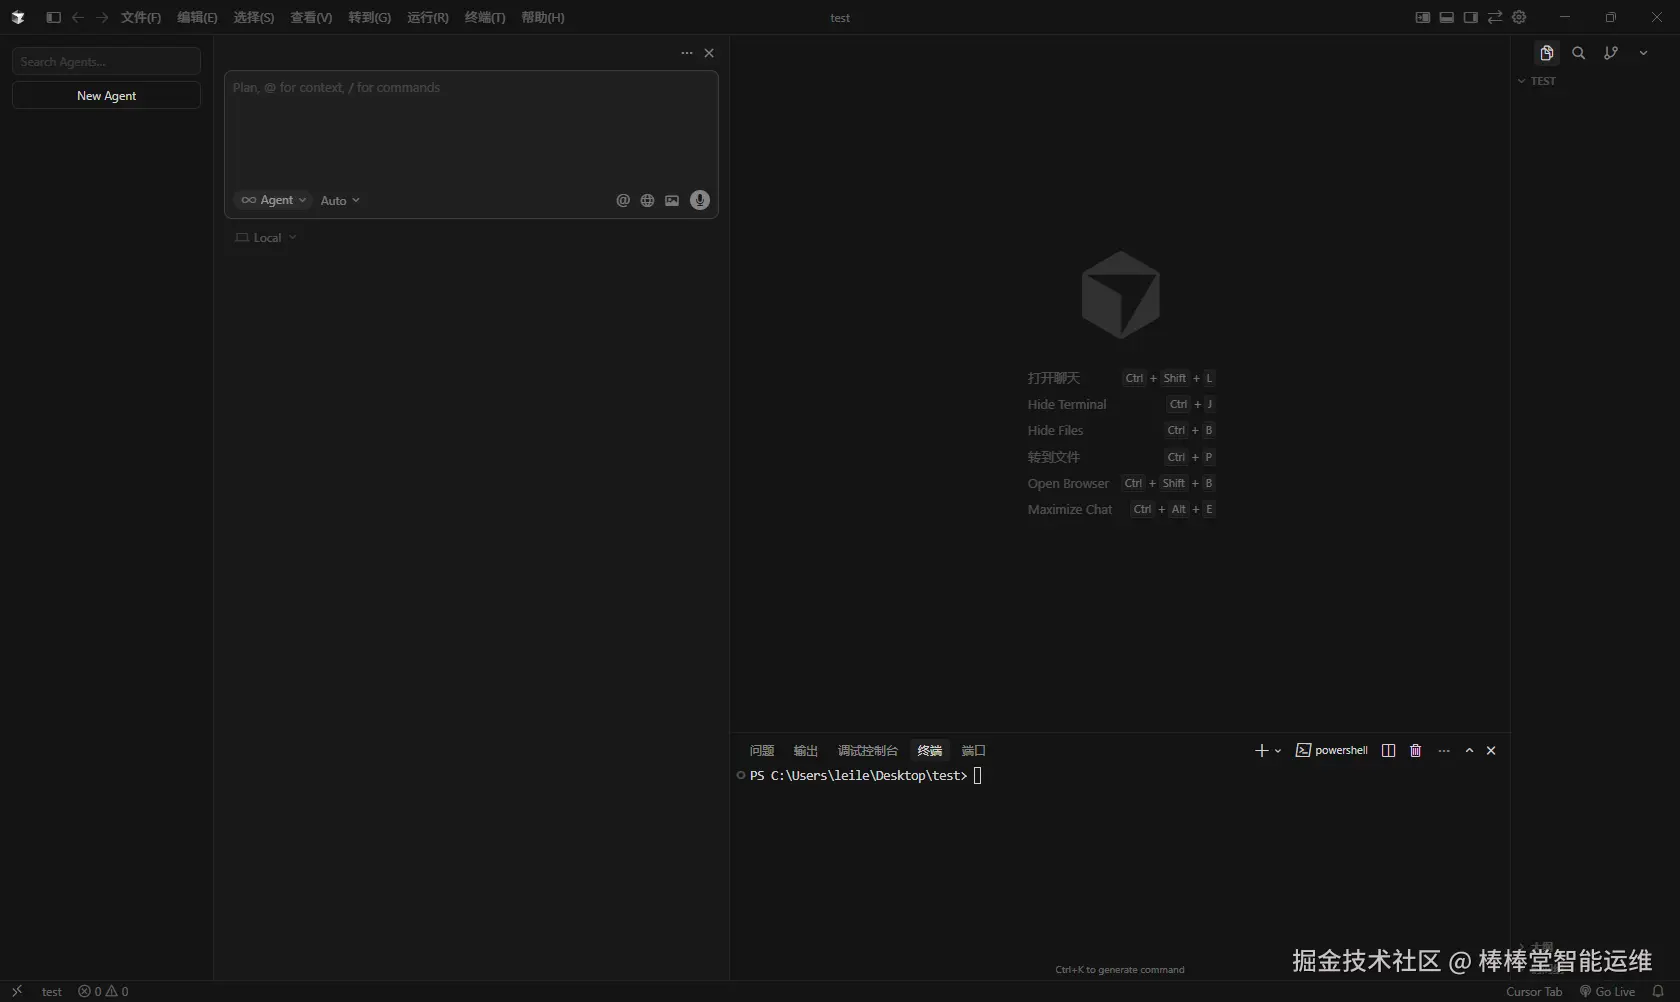The width and height of the screenshot is (1680, 1002).
Task: Collapse the TEST folder section
Action: pyautogui.click(x=1536, y=81)
